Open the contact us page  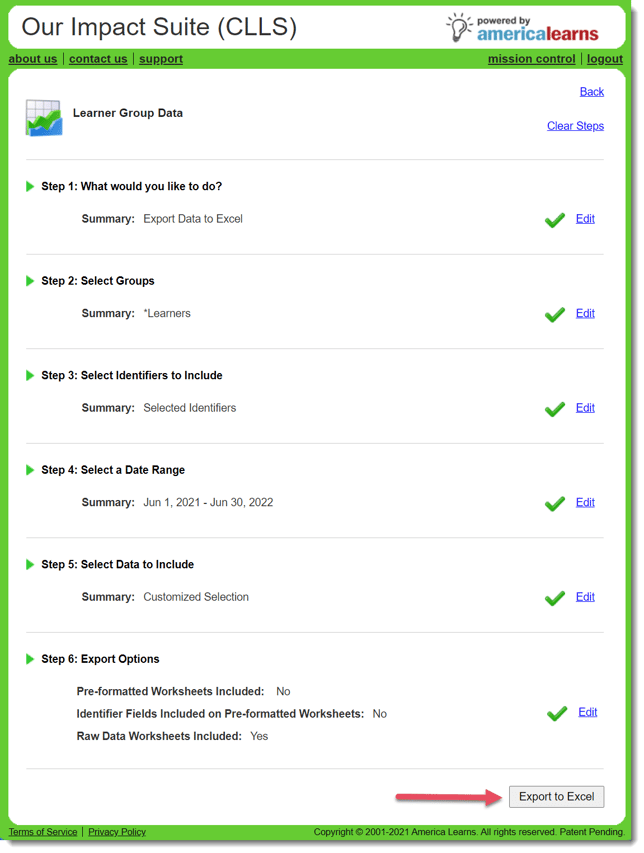click(x=98, y=59)
